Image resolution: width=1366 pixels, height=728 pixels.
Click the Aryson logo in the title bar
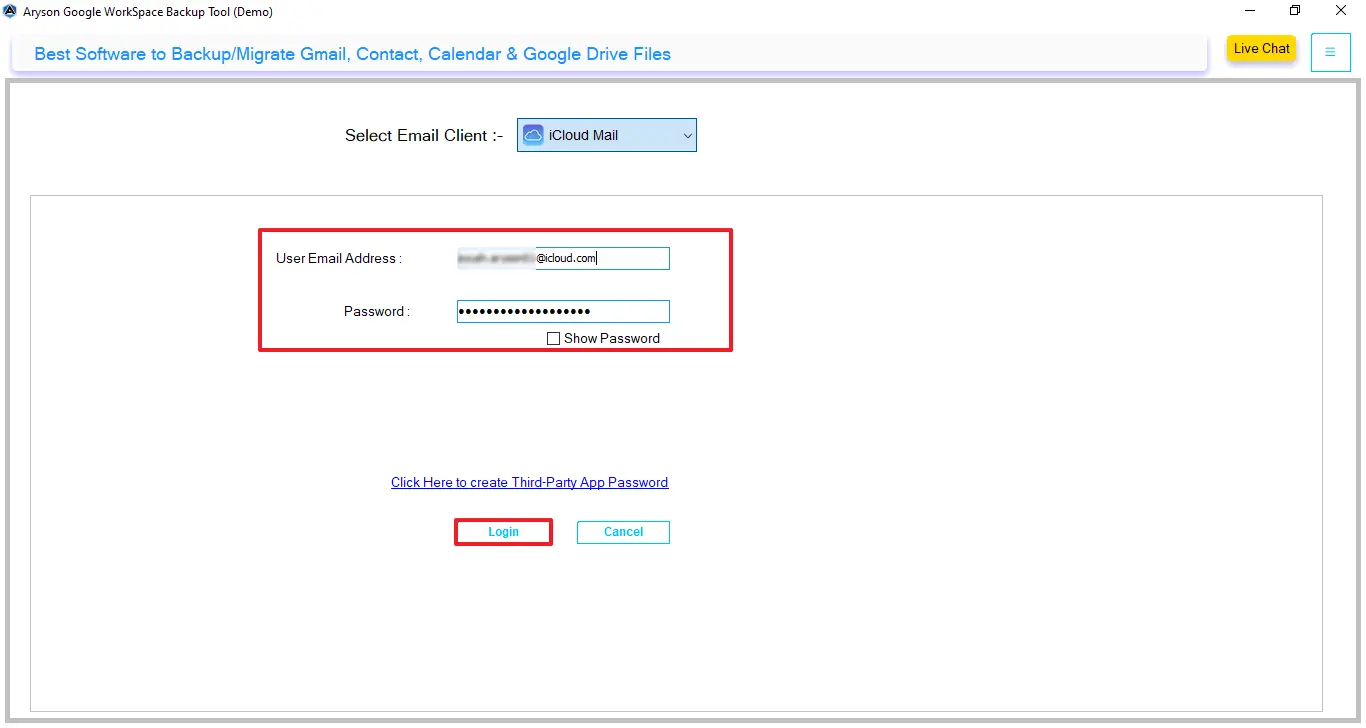11,11
